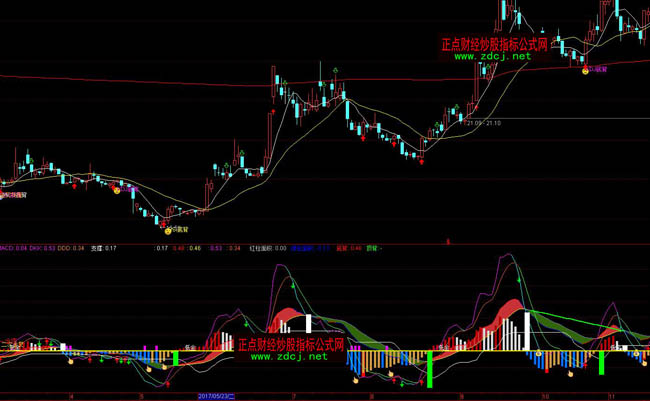Click the small red marker on panel divider
Screen dimensions: 650x401
(449, 241)
